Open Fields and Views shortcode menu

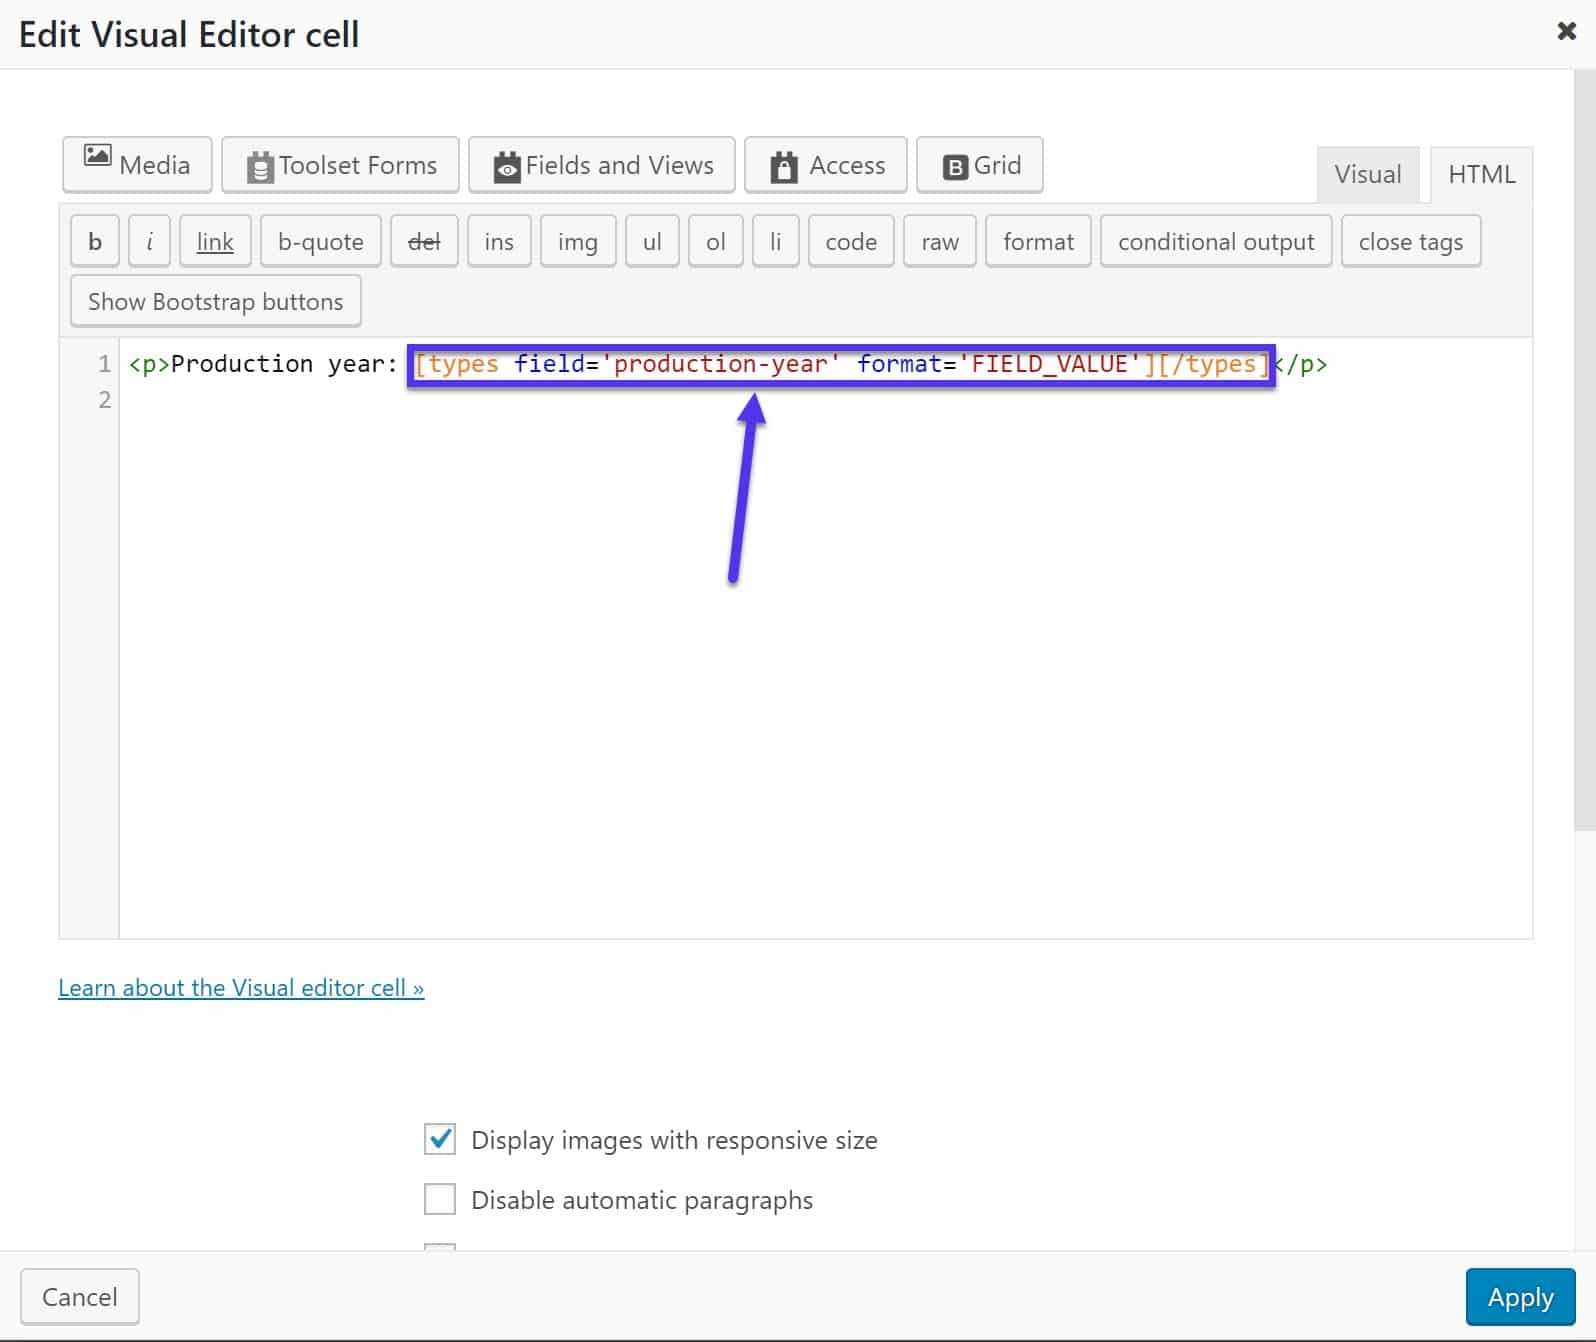click(x=602, y=165)
